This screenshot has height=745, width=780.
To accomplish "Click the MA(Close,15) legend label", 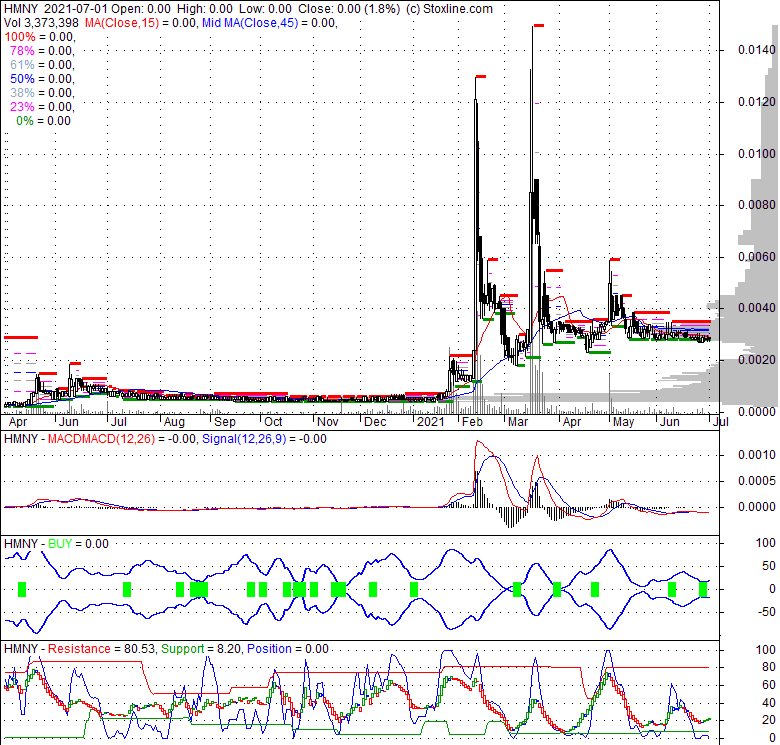I will (121, 23).
